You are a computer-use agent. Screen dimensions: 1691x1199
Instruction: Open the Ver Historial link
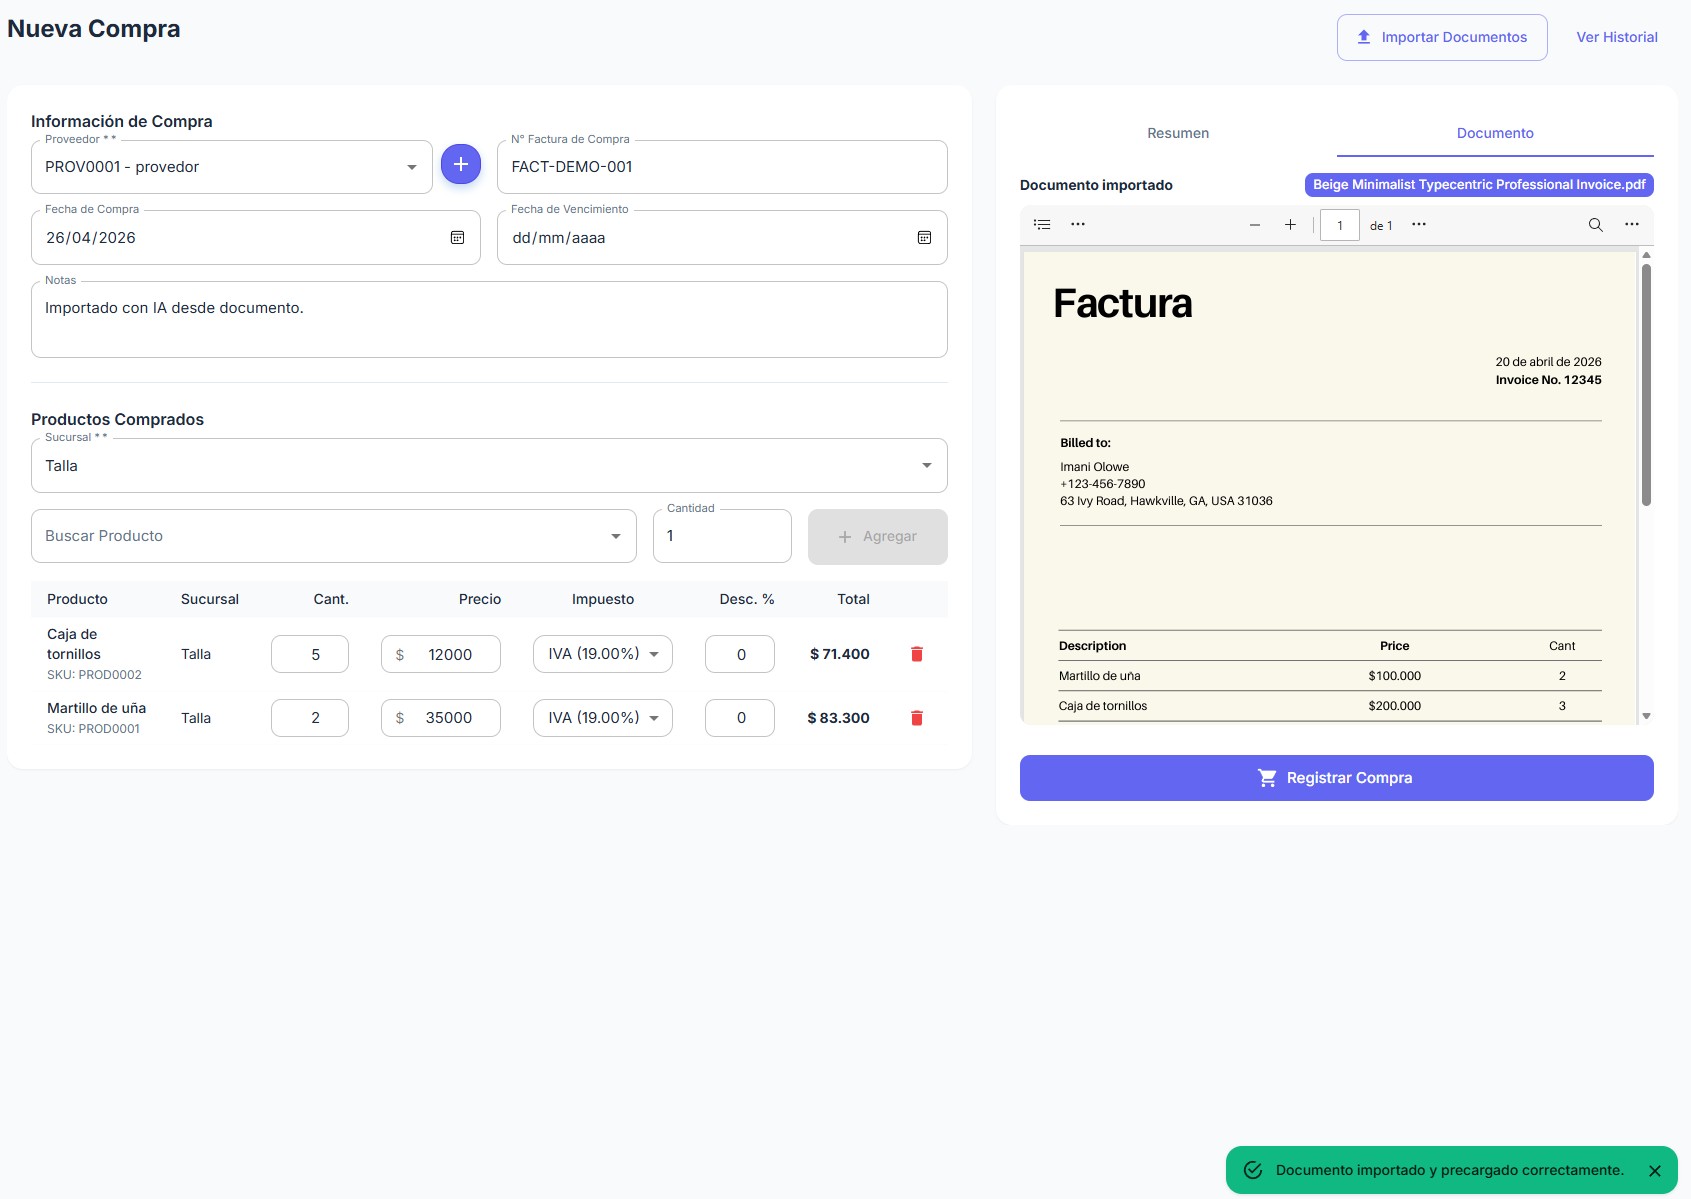coord(1617,37)
